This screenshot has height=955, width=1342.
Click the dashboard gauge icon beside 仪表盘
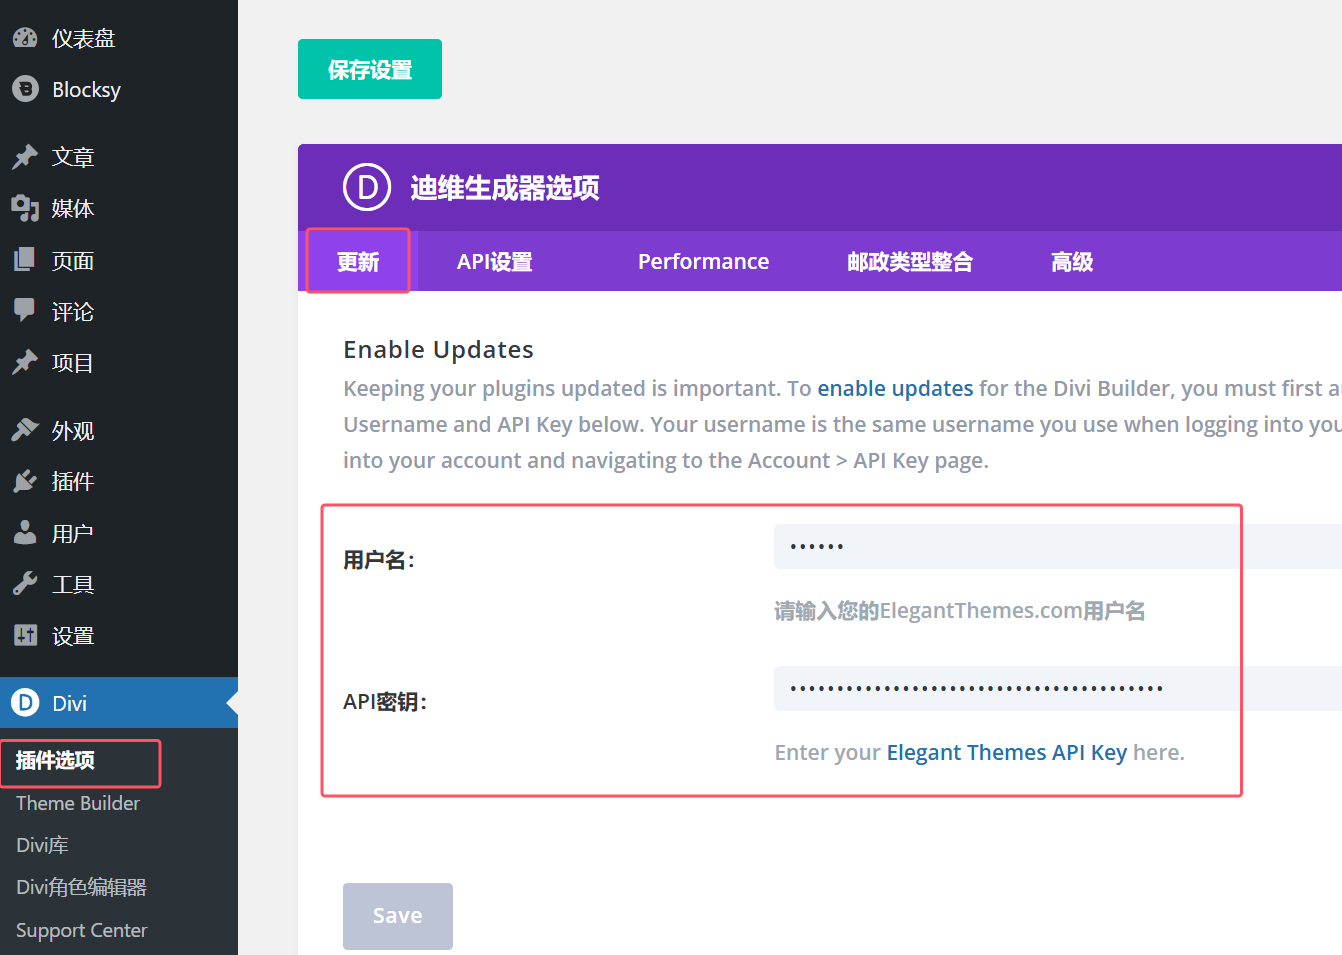pos(25,38)
